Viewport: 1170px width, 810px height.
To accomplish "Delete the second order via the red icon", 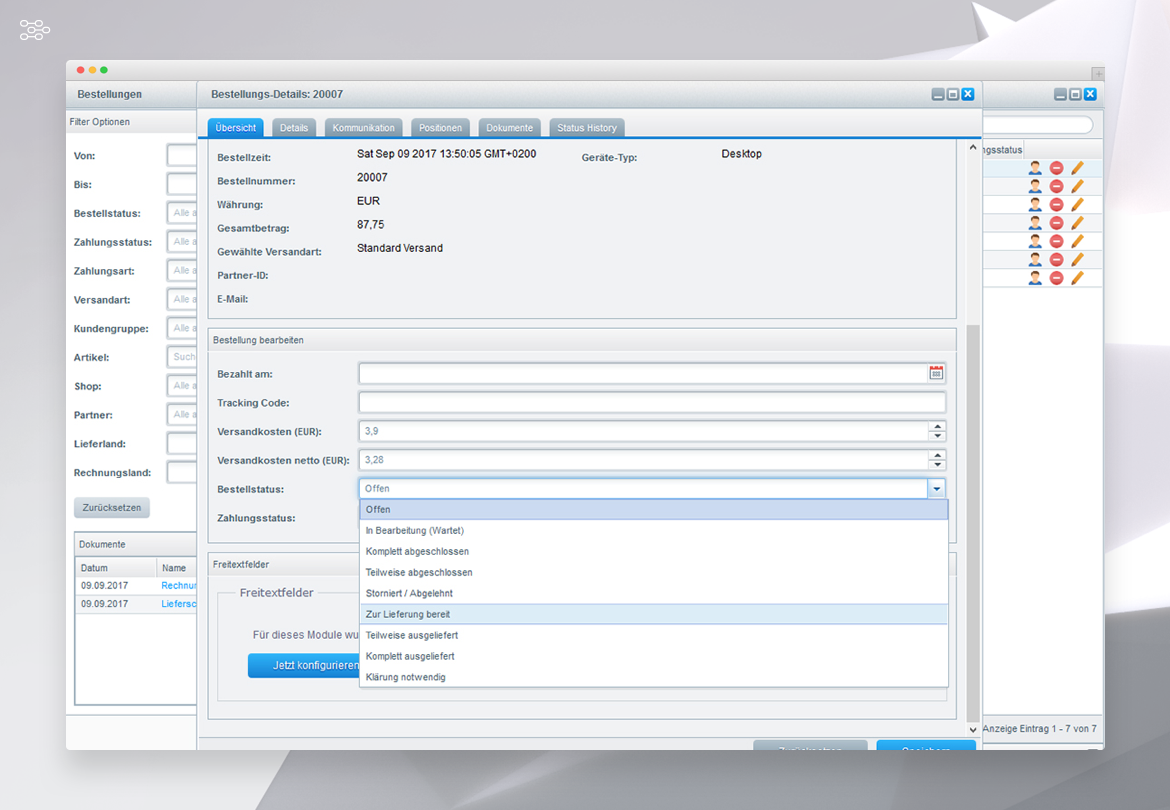I will (x=1056, y=186).
